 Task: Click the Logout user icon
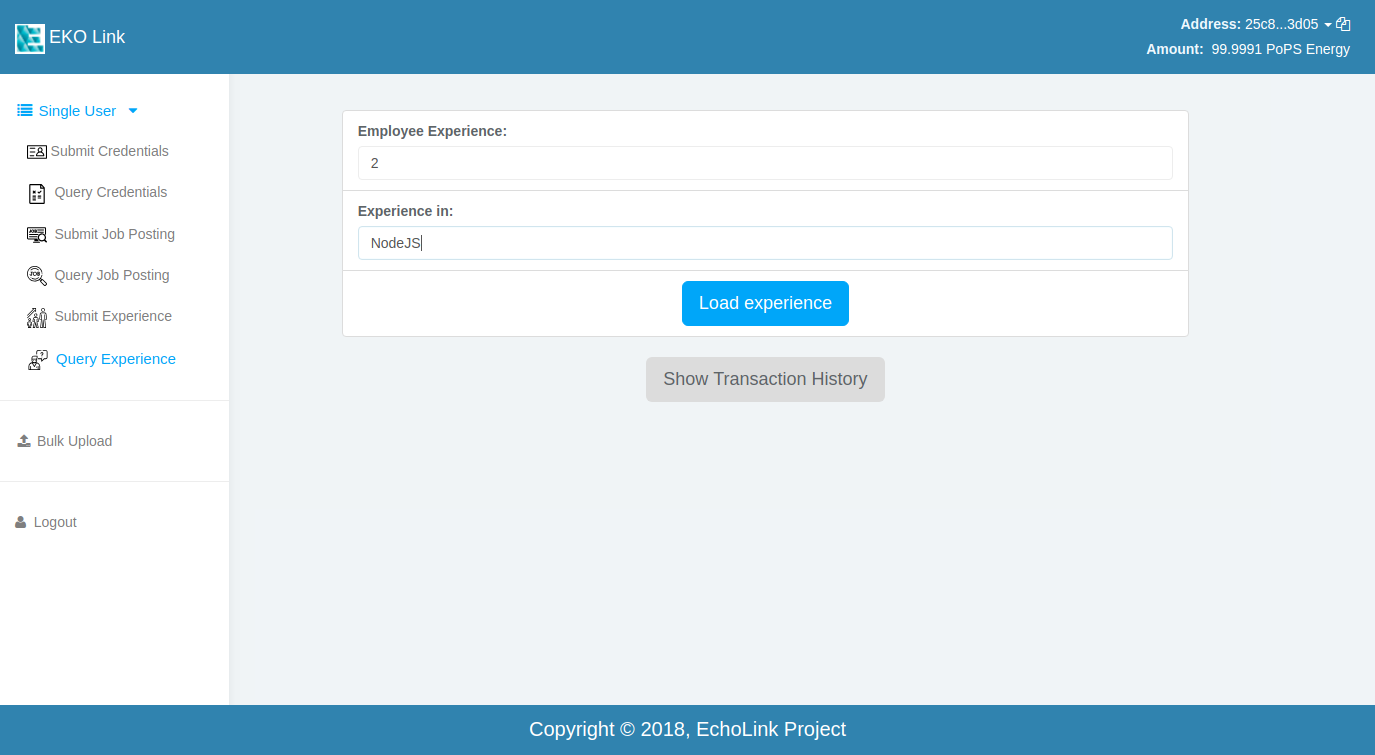21,522
